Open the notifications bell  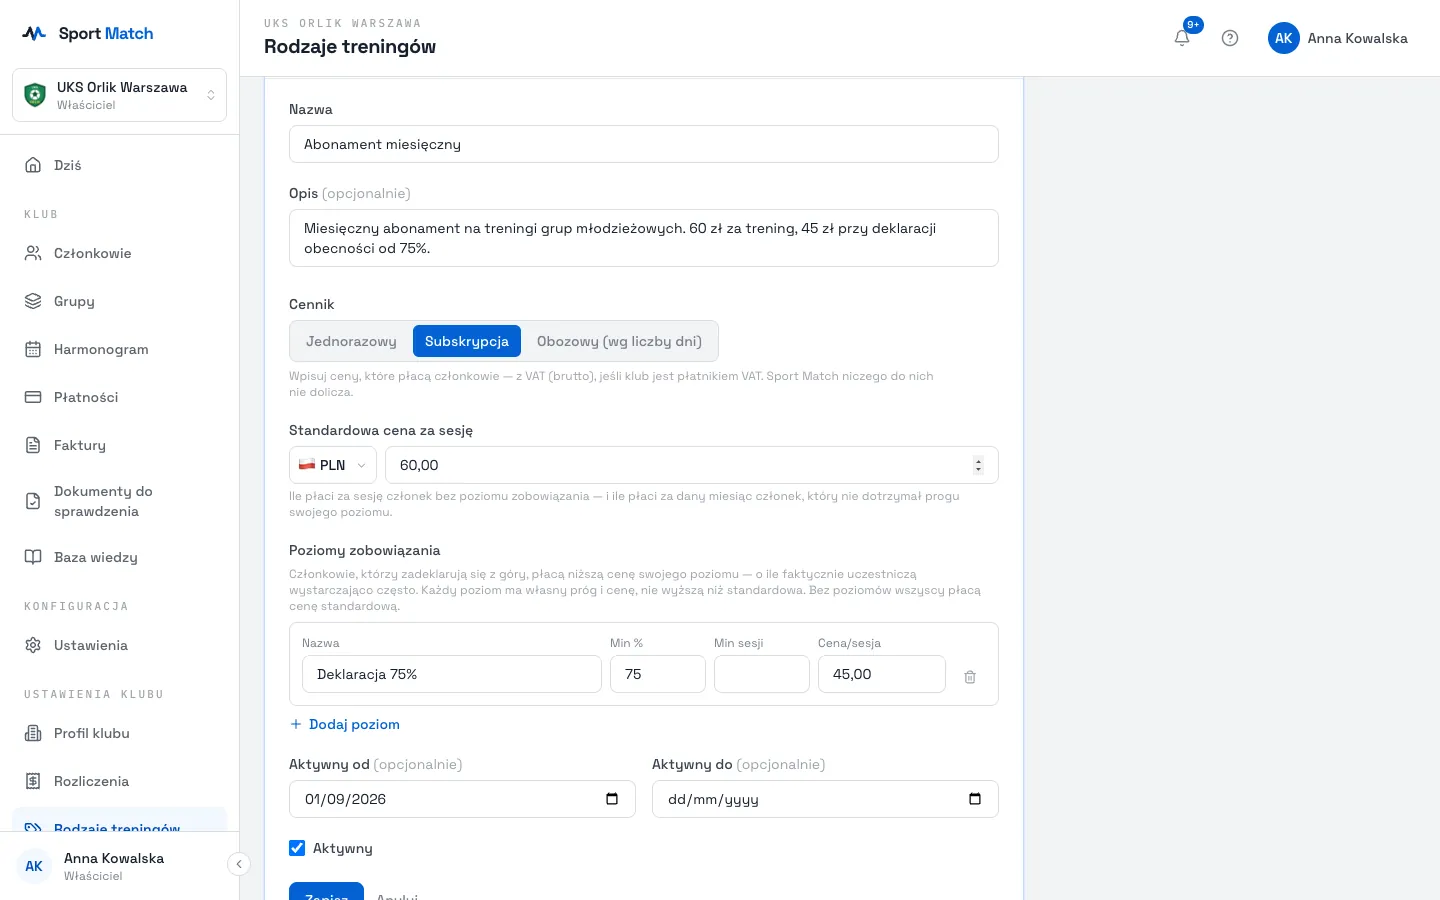[x=1182, y=38]
